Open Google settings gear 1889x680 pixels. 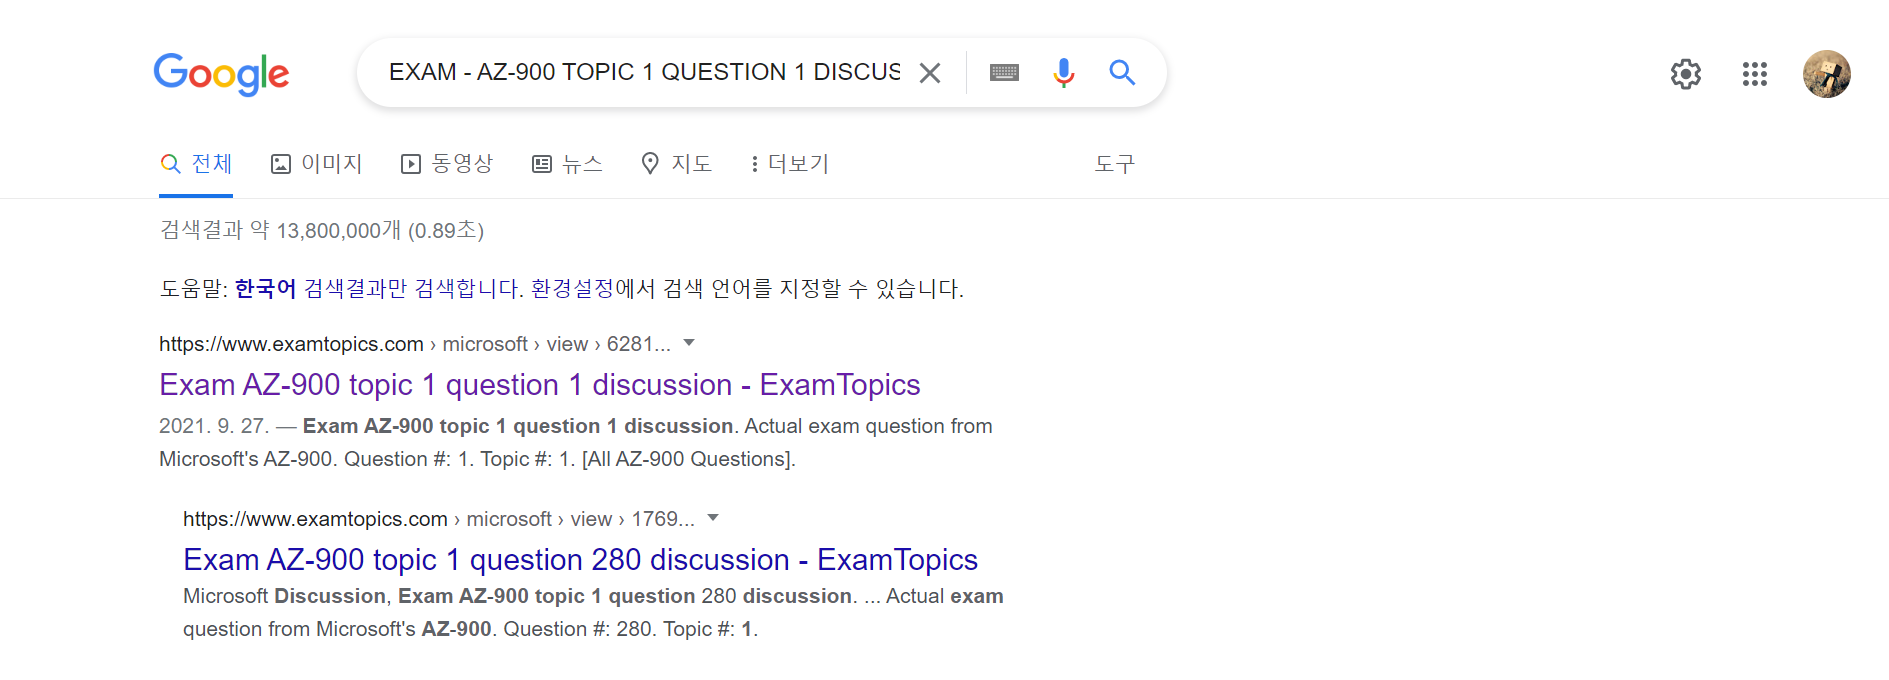pos(1686,74)
